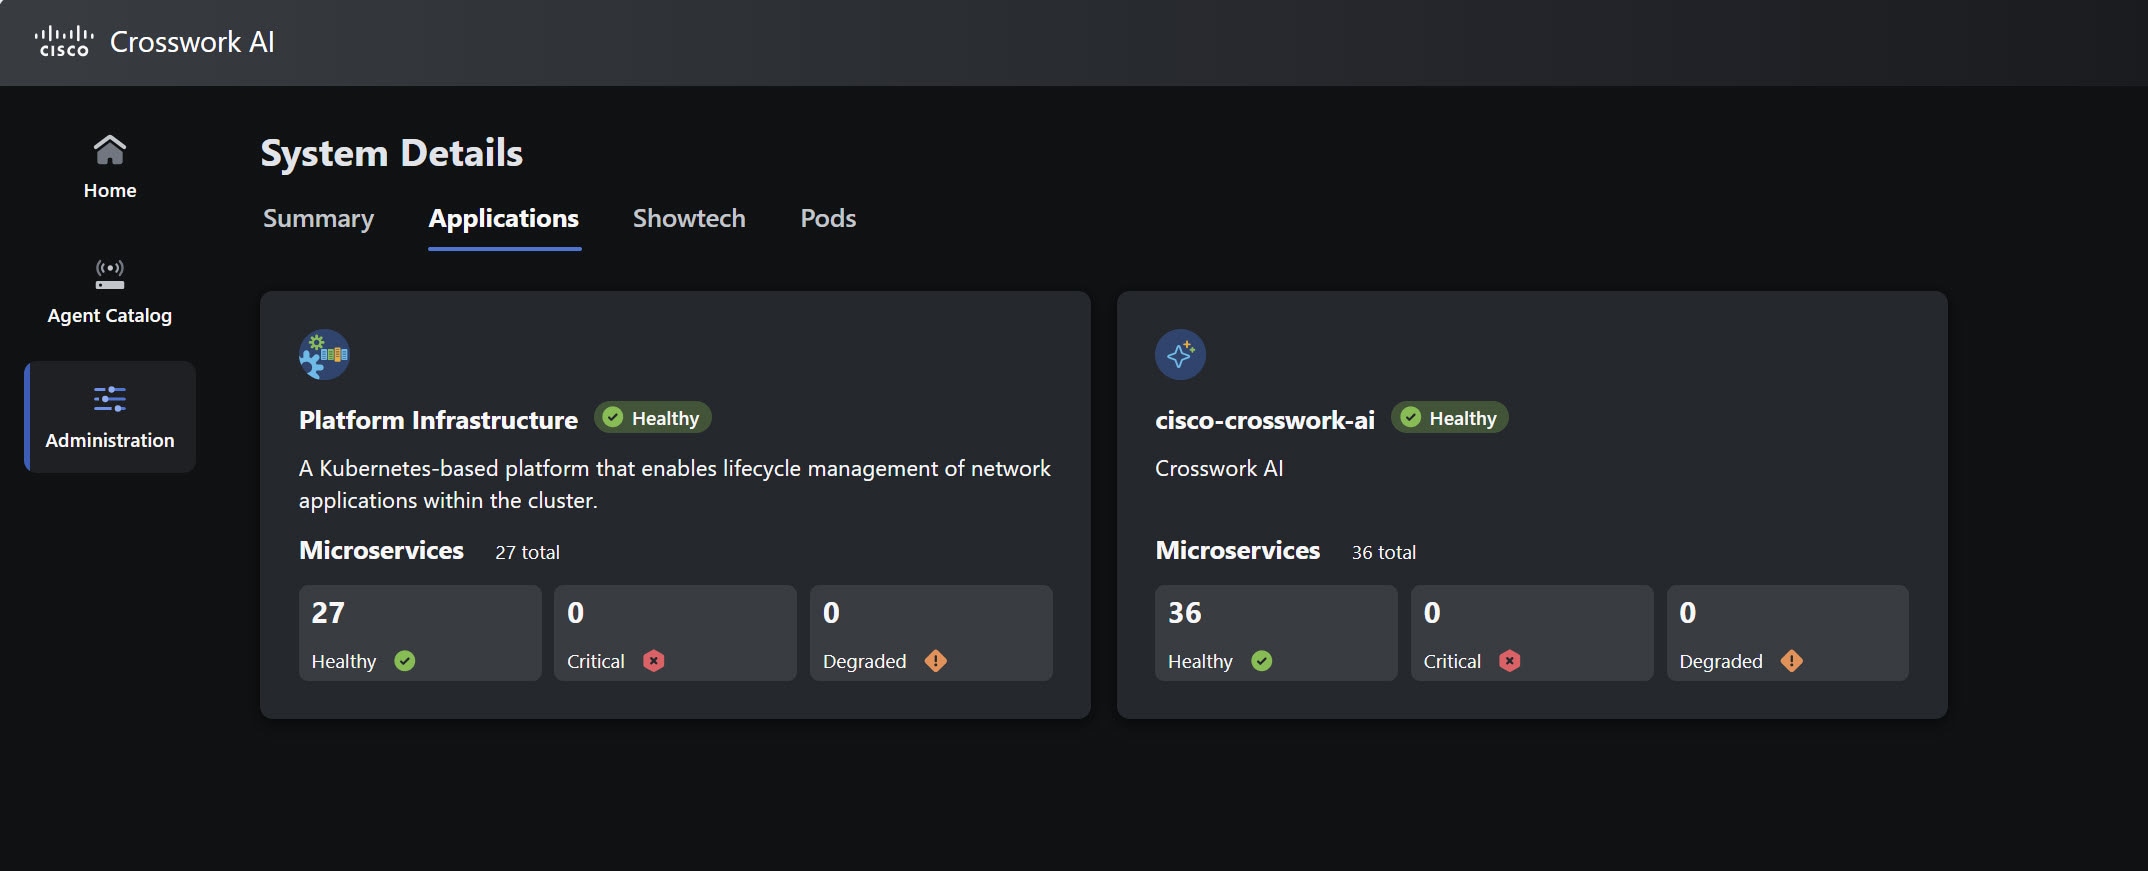2148x871 pixels.
Task: Click the '27 total' microservices label
Action: [527, 552]
